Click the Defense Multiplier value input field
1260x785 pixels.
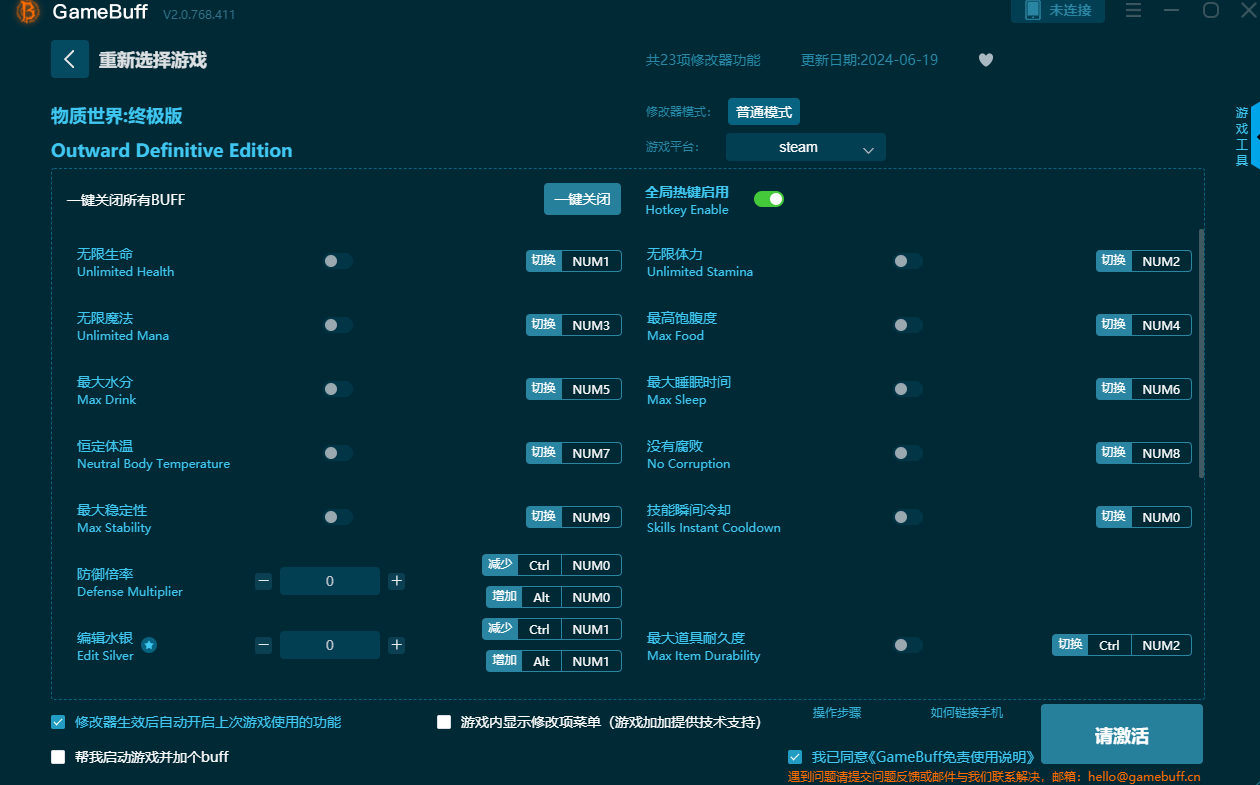pos(330,580)
